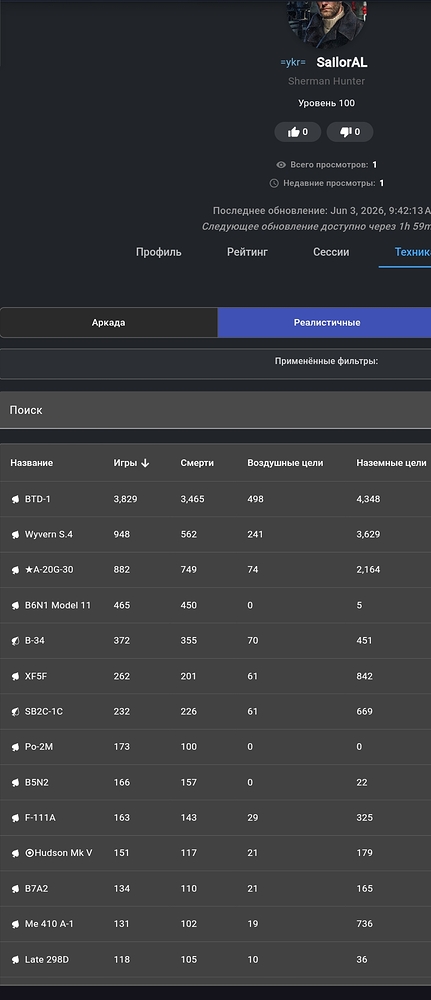Screen dimensions: 431x1000
Task: Click the clock icon beside recent views
Action: coord(274,183)
